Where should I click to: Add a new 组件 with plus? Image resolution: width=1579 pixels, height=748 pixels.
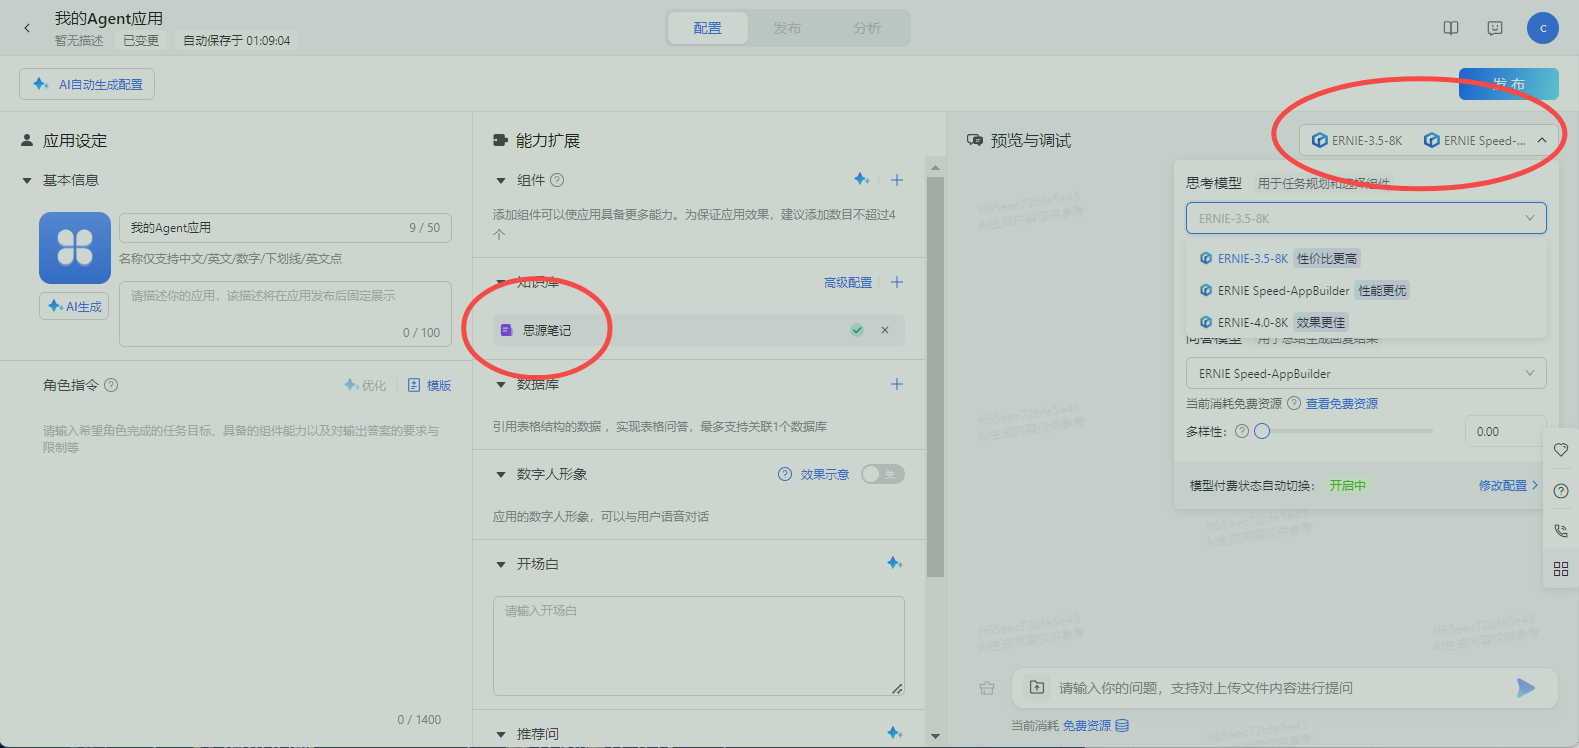(x=897, y=180)
